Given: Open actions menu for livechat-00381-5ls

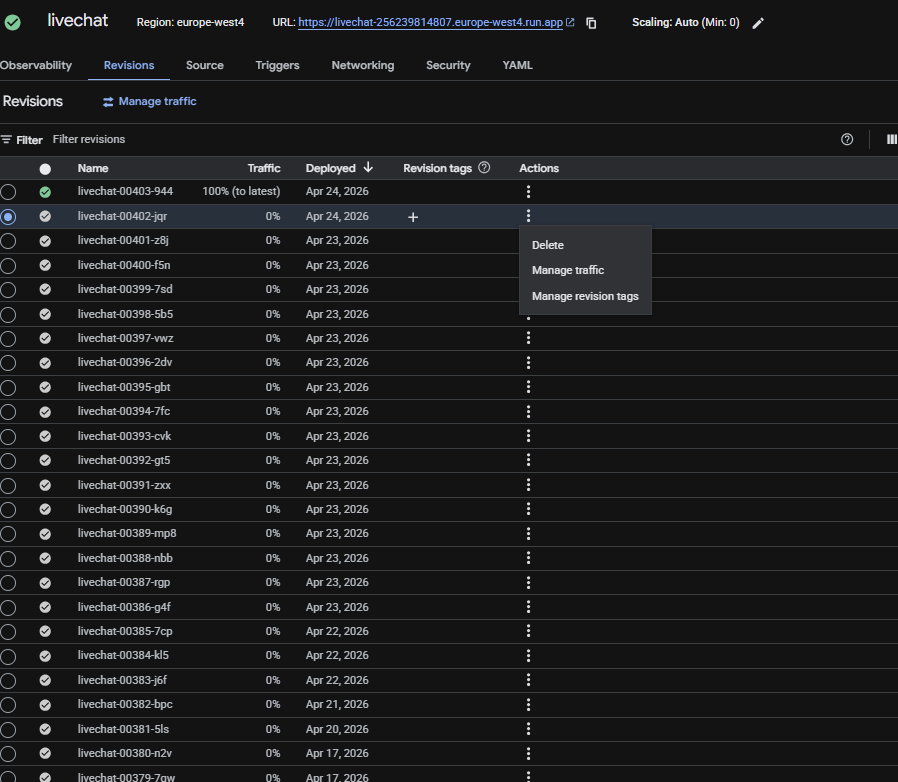Looking at the screenshot, I should point(528,729).
